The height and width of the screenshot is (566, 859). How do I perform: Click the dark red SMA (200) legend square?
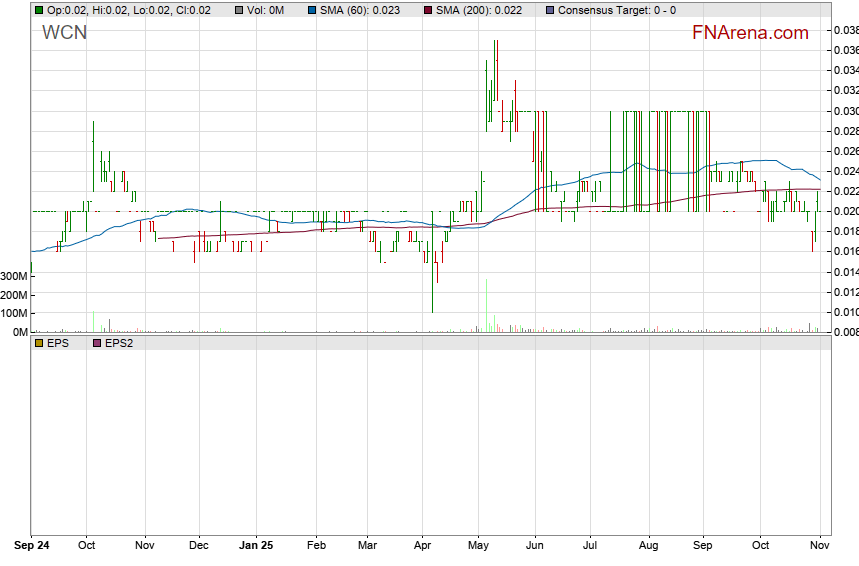428,10
